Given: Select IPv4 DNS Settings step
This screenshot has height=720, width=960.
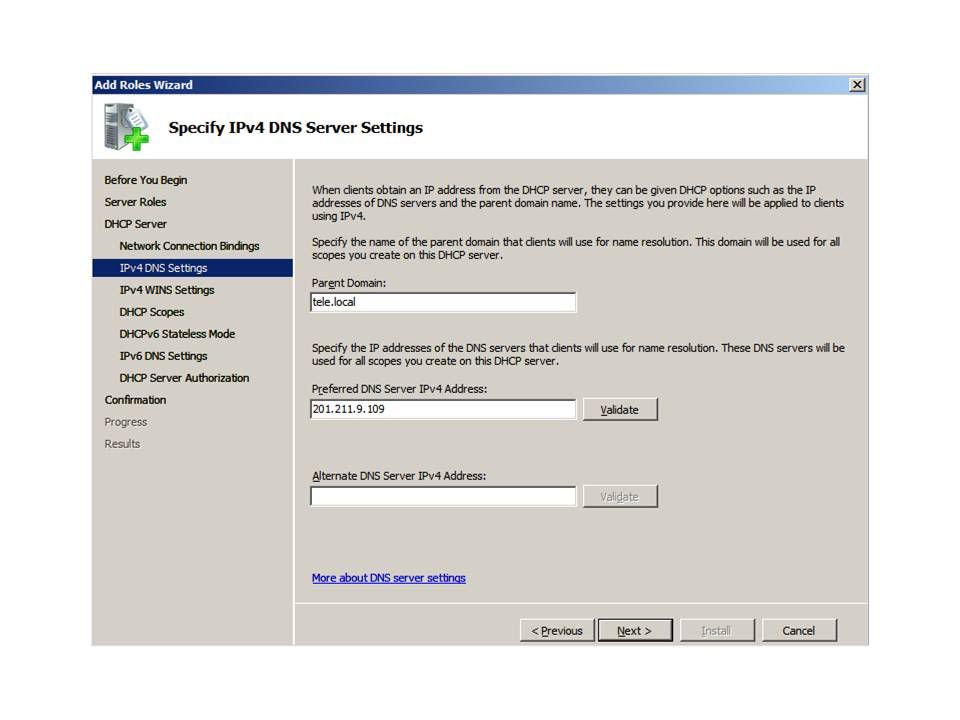Looking at the screenshot, I should click(x=164, y=268).
